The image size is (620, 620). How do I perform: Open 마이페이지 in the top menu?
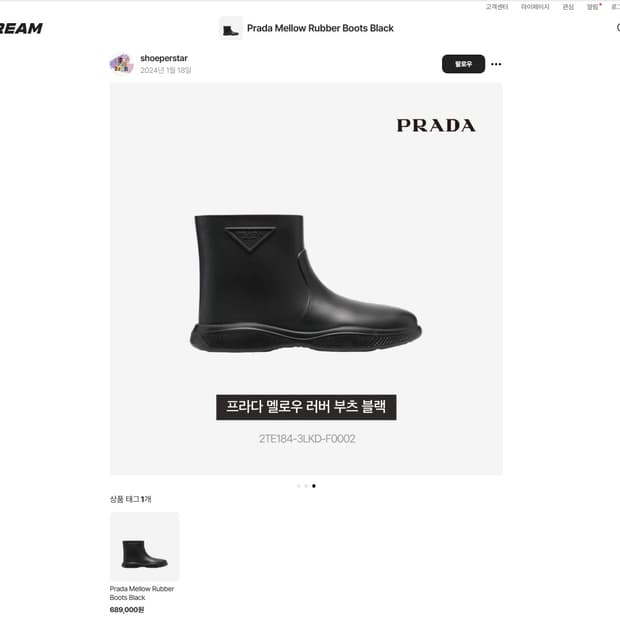click(x=535, y=7)
